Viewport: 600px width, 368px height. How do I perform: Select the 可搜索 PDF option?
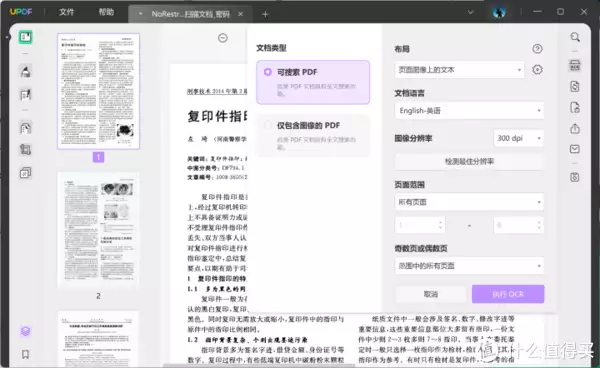pyautogui.click(x=313, y=82)
